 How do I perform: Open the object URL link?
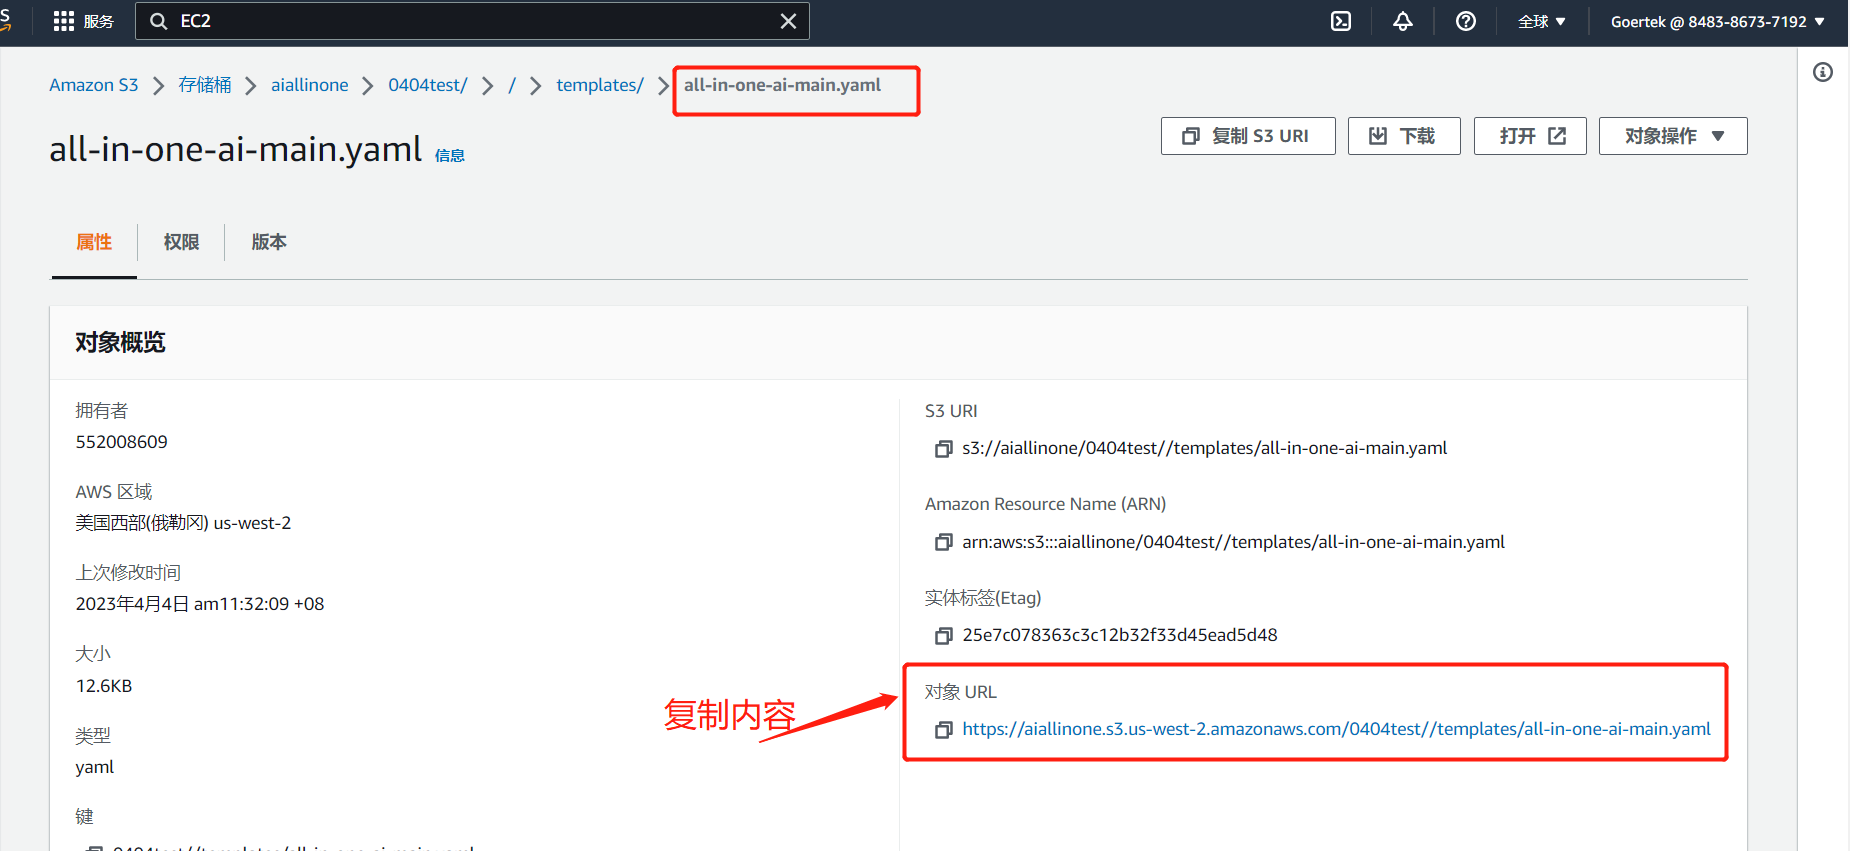(1335, 729)
